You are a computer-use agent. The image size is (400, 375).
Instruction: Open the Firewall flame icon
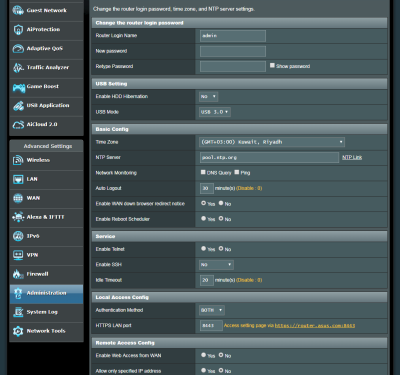tap(18, 274)
